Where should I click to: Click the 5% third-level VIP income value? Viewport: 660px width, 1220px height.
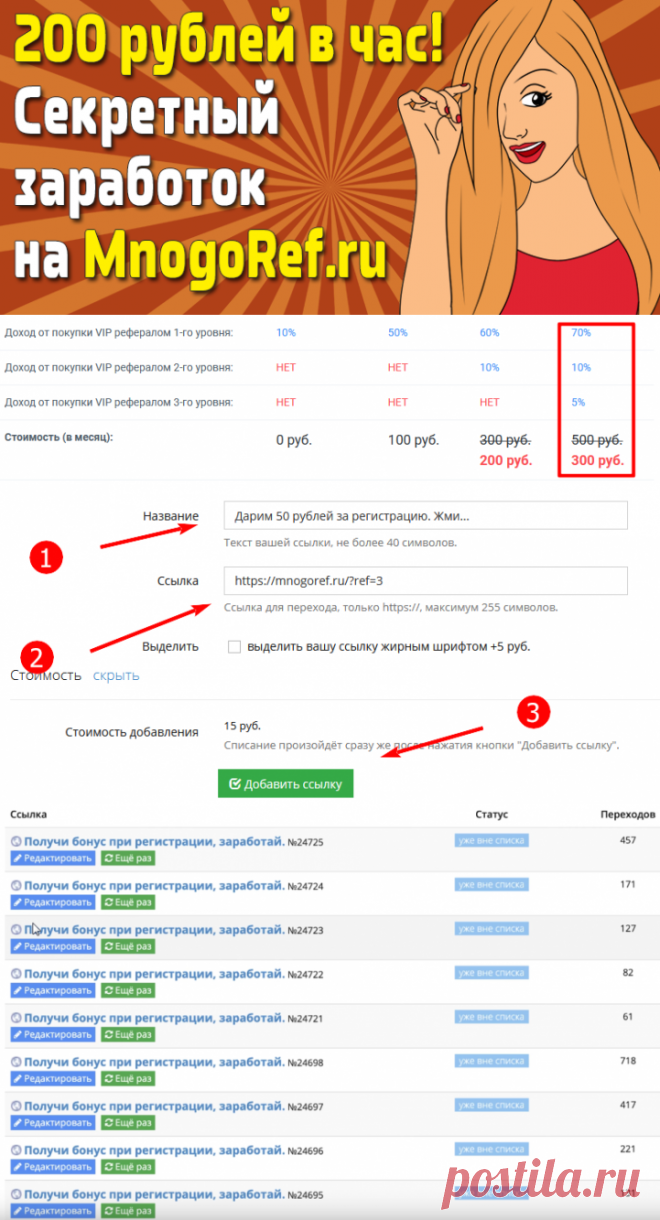pos(578,402)
